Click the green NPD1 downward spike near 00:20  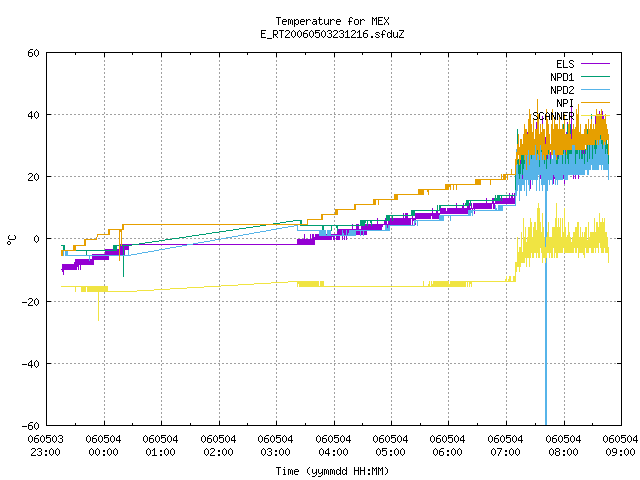click(x=123, y=263)
